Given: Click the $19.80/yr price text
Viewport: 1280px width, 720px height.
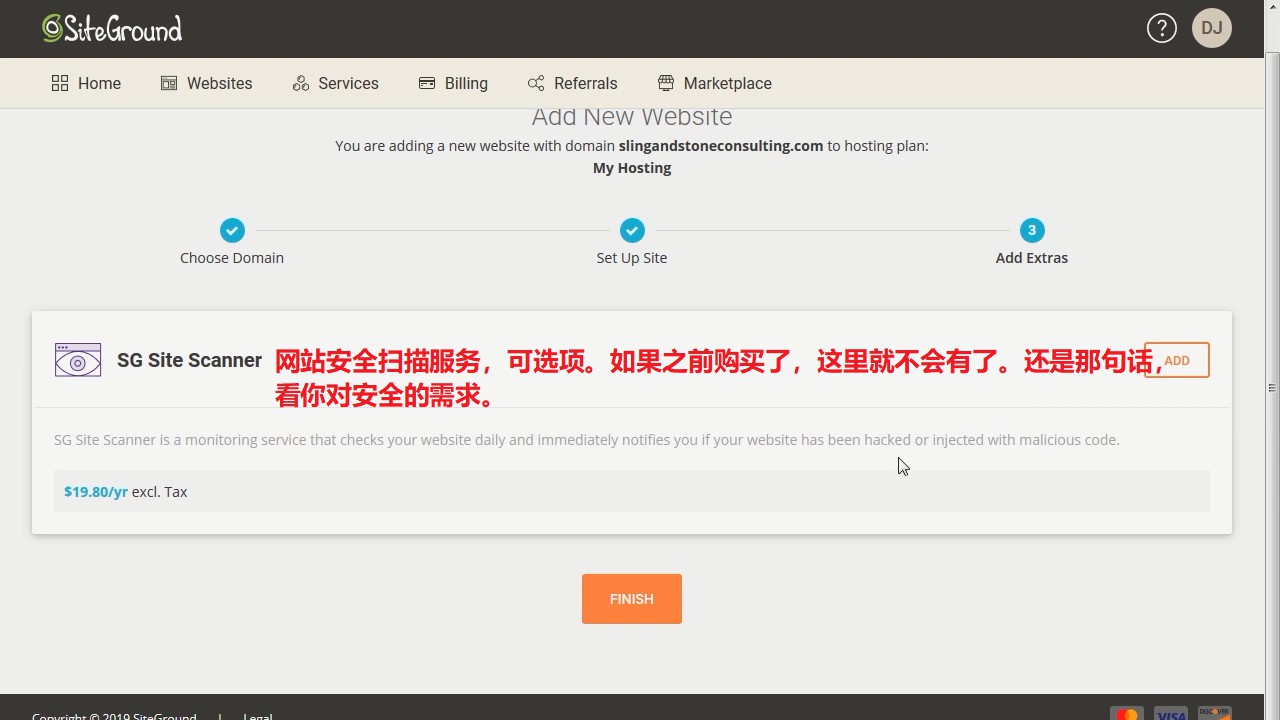Looking at the screenshot, I should pos(96,491).
